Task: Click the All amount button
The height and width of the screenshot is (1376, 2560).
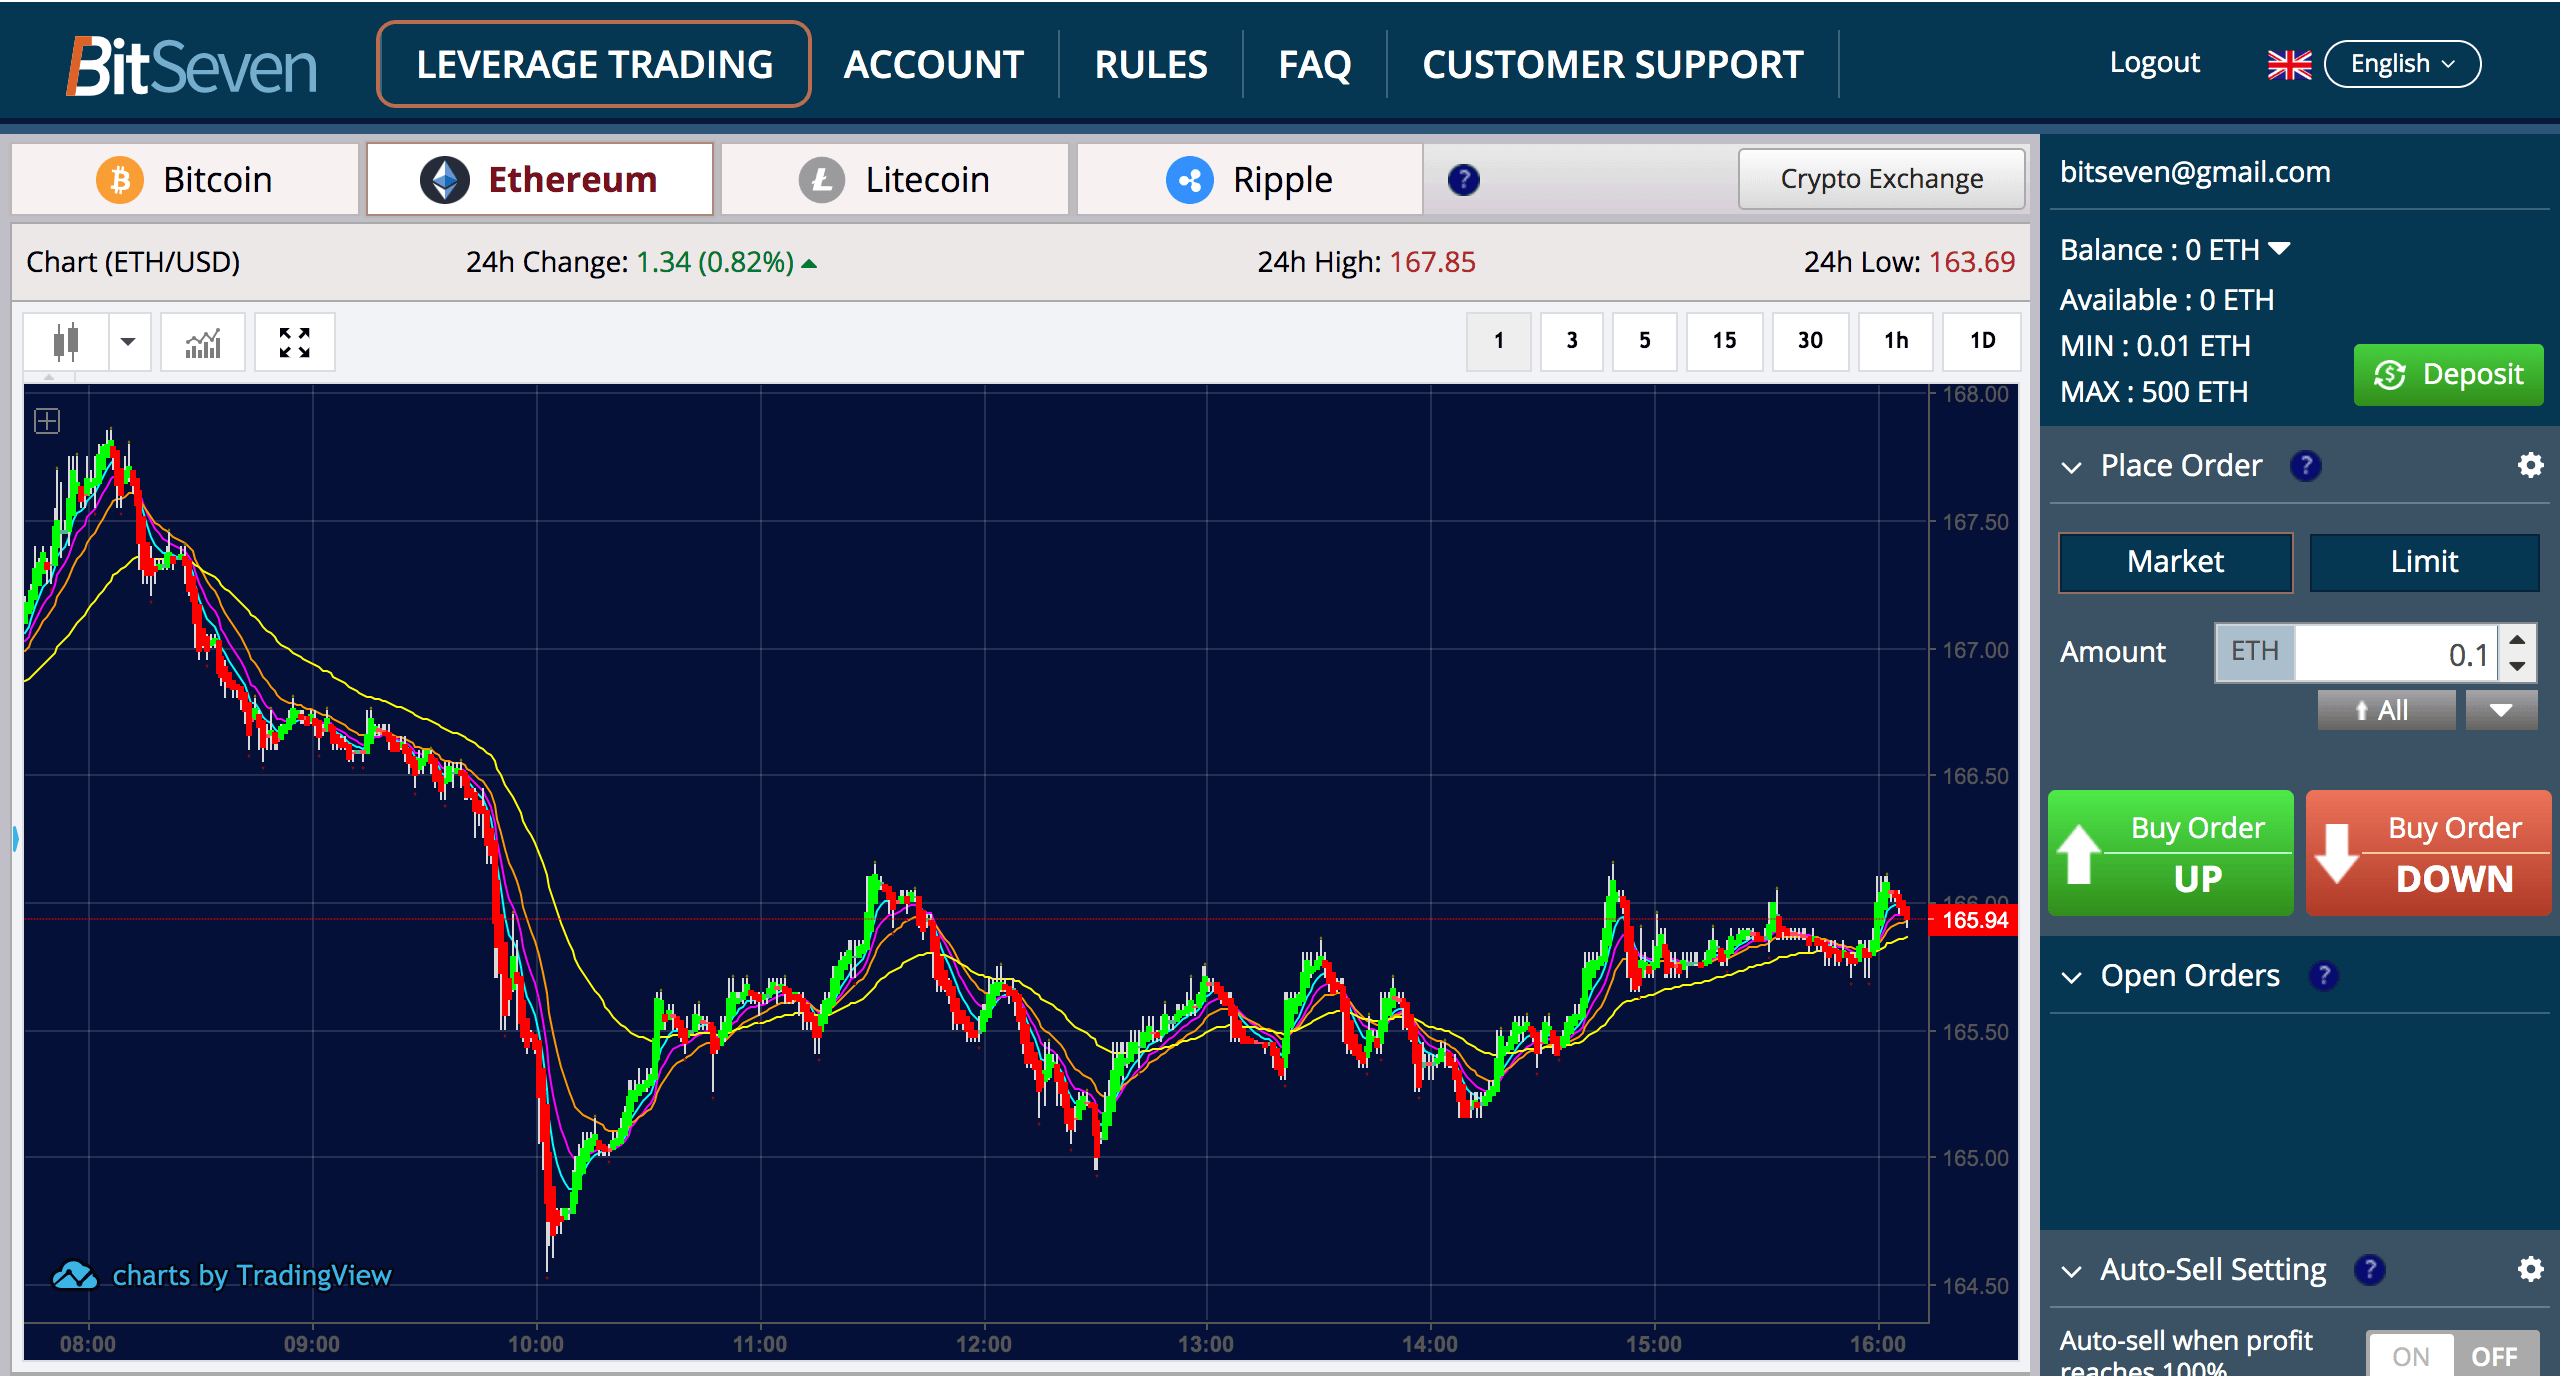Action: (x=2386, y=710)
